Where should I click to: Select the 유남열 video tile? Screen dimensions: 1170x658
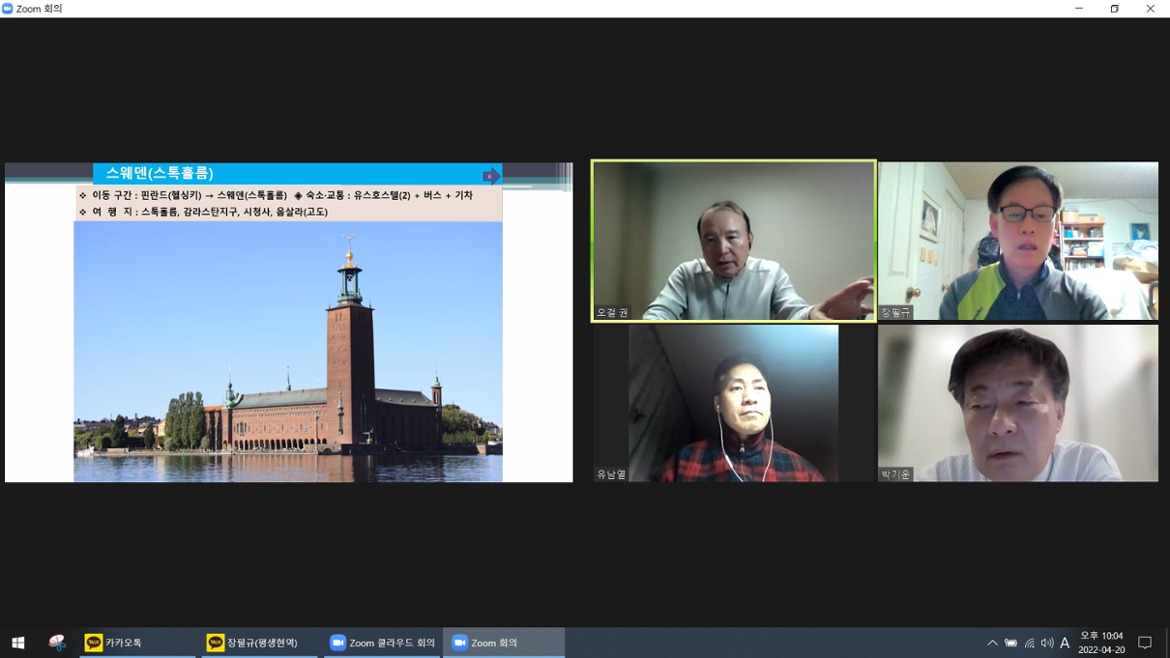[x=733, y=403]
